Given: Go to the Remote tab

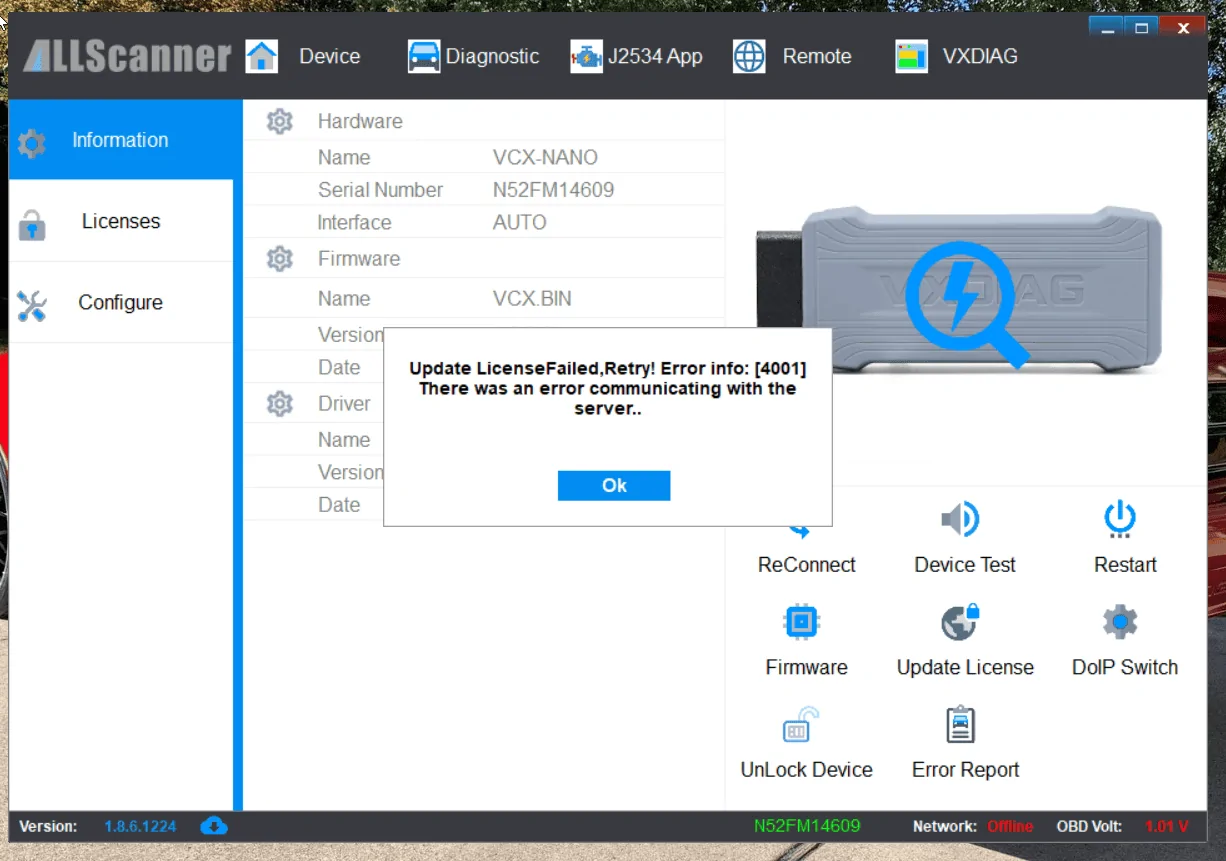Looking at the screenshot, I should pos(793,57).
